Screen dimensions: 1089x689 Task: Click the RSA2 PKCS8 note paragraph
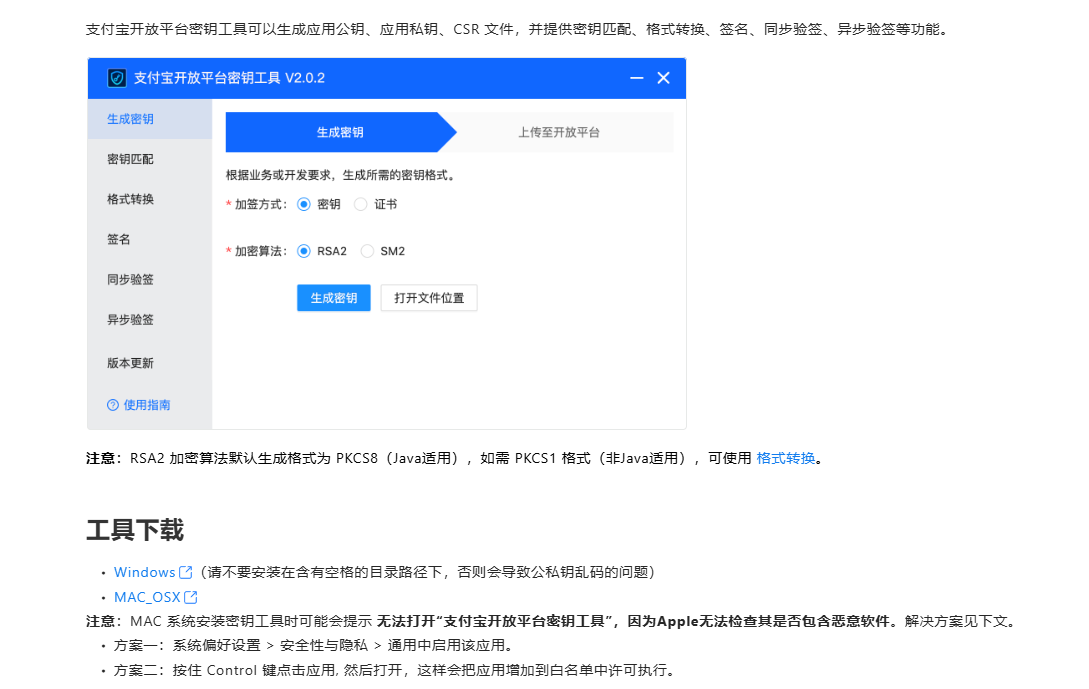coord(455,458)
